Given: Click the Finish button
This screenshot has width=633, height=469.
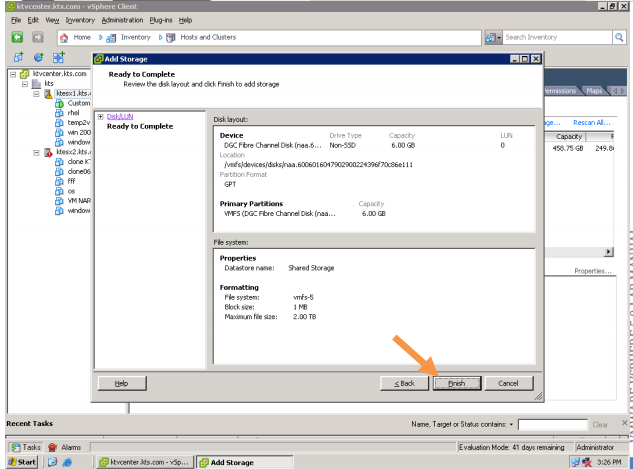Looking at the screenshot, I should pos(457,383).
